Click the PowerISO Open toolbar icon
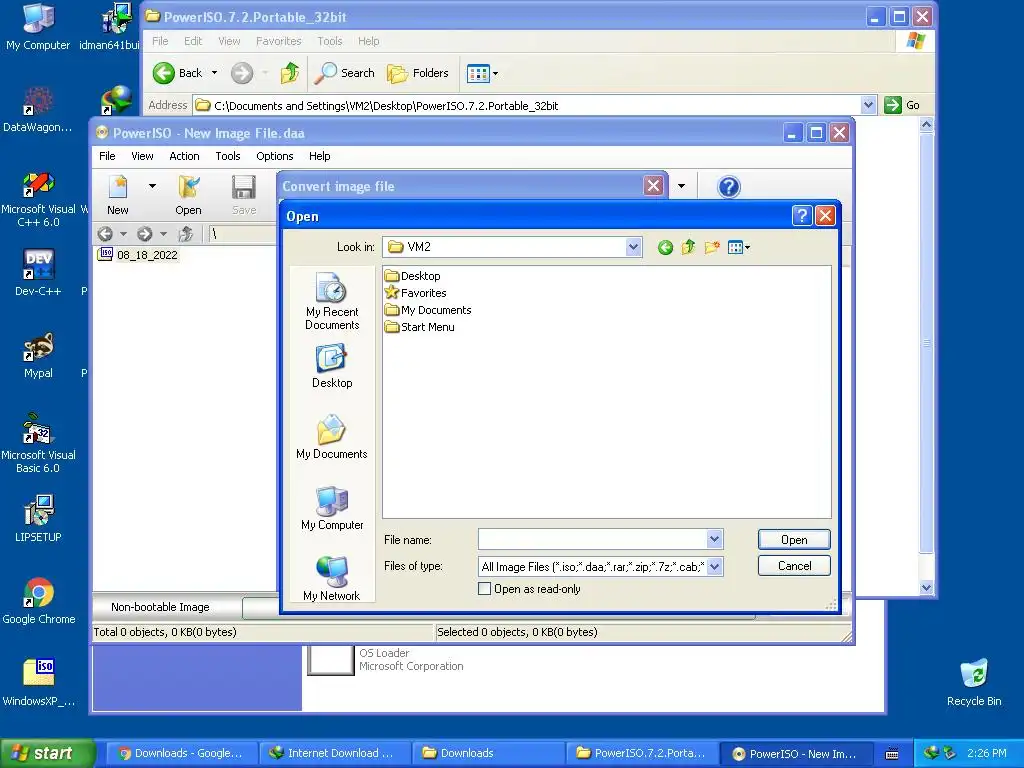Viewport: 1024px width, 768px height. (188, 195)
